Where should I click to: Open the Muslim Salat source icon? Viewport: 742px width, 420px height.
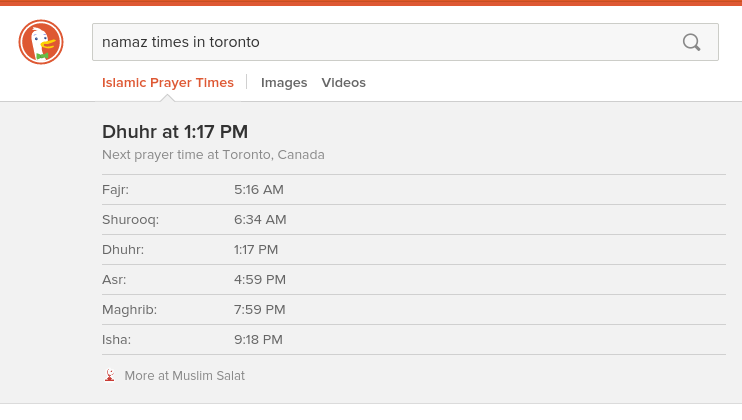110,375
